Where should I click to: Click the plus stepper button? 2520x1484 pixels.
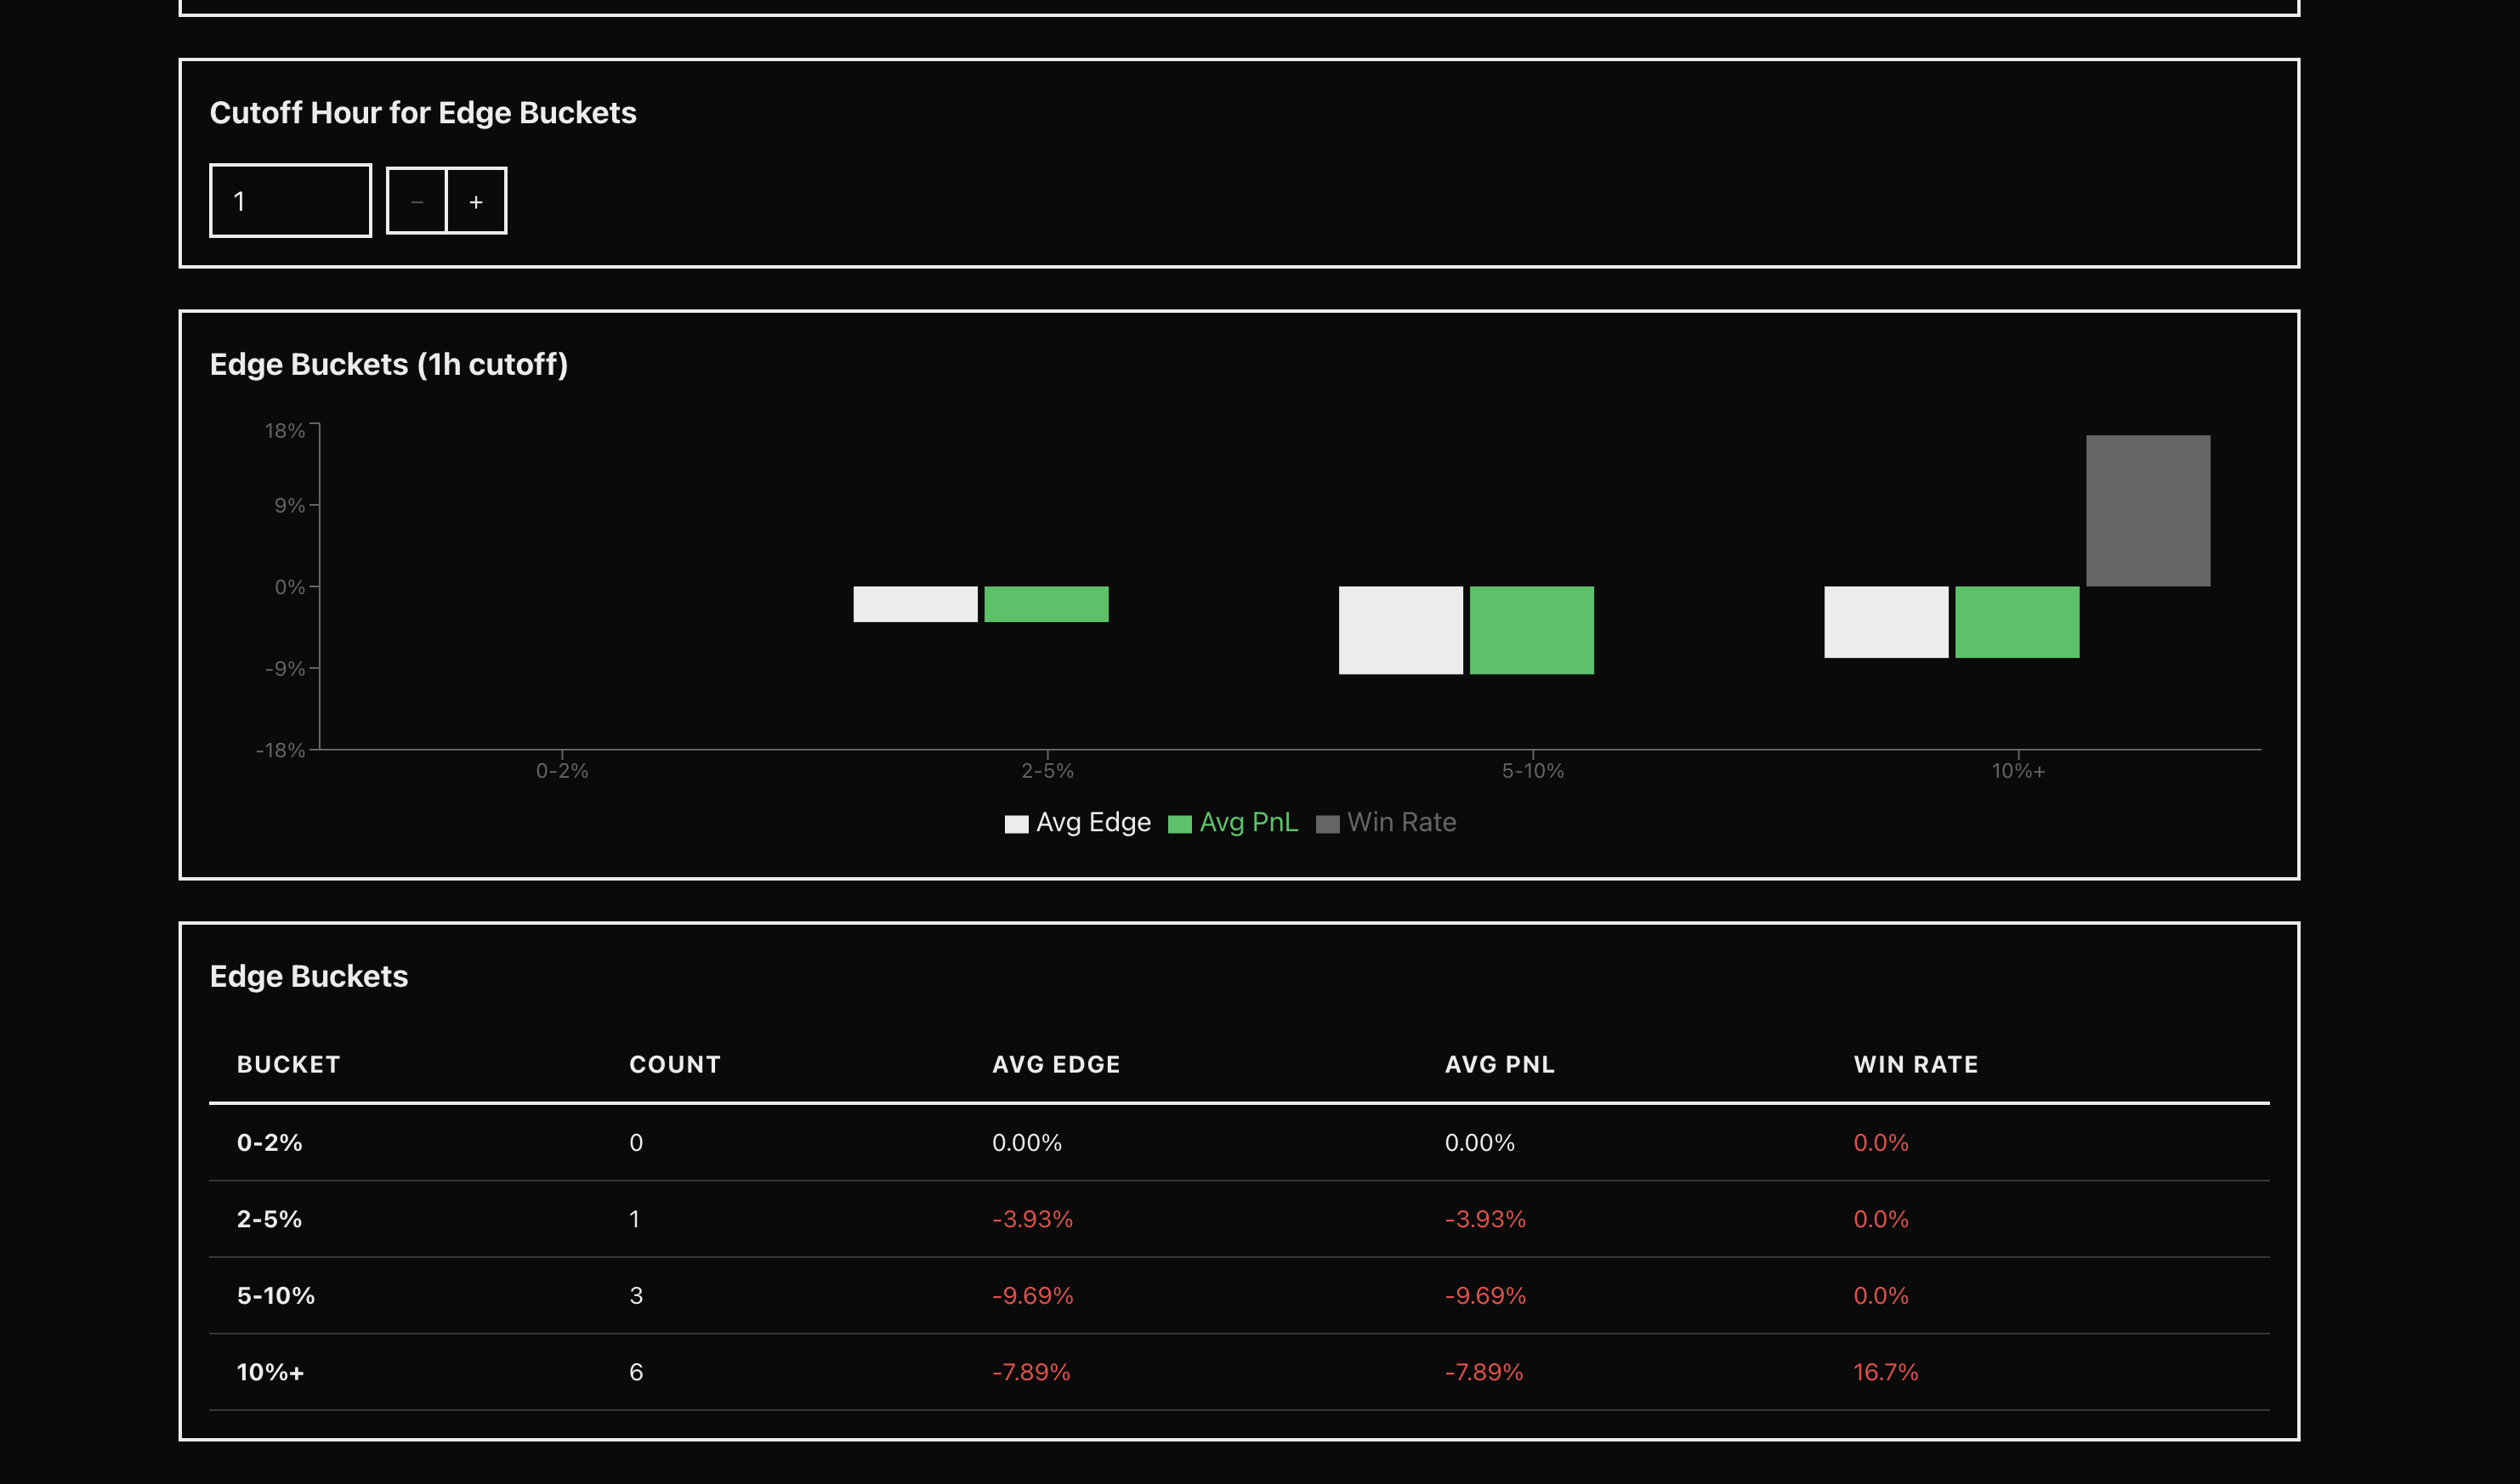coord(476,202)
